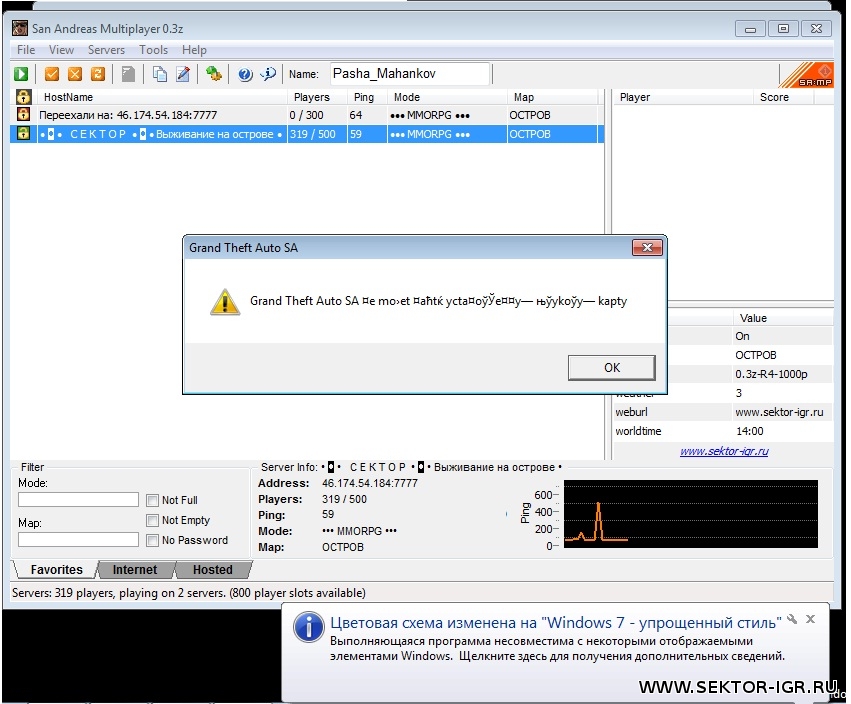851x704 pixels.
Task: Click the Add Server checkmark icon
Action: pos(52,74)
